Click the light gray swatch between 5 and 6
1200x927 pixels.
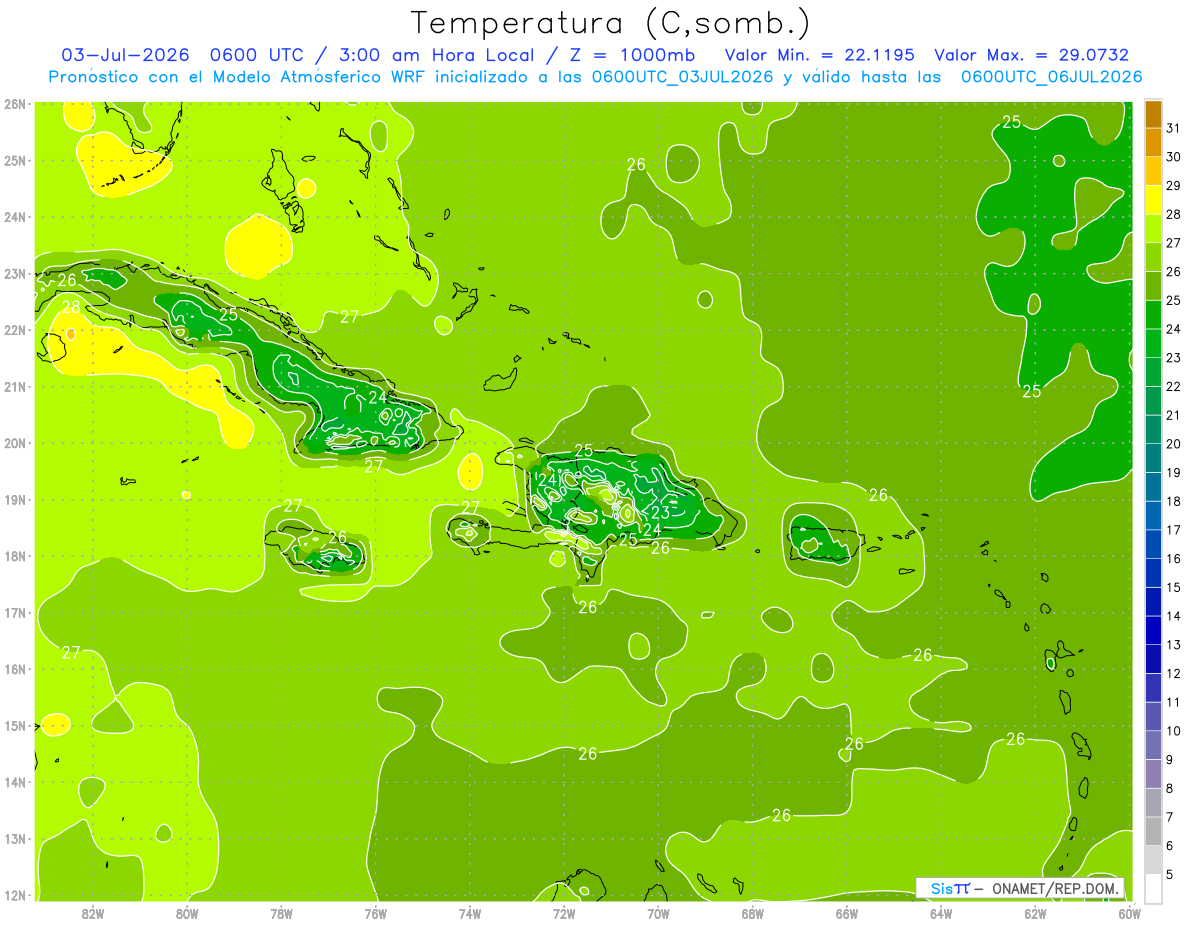(1153, 860)
